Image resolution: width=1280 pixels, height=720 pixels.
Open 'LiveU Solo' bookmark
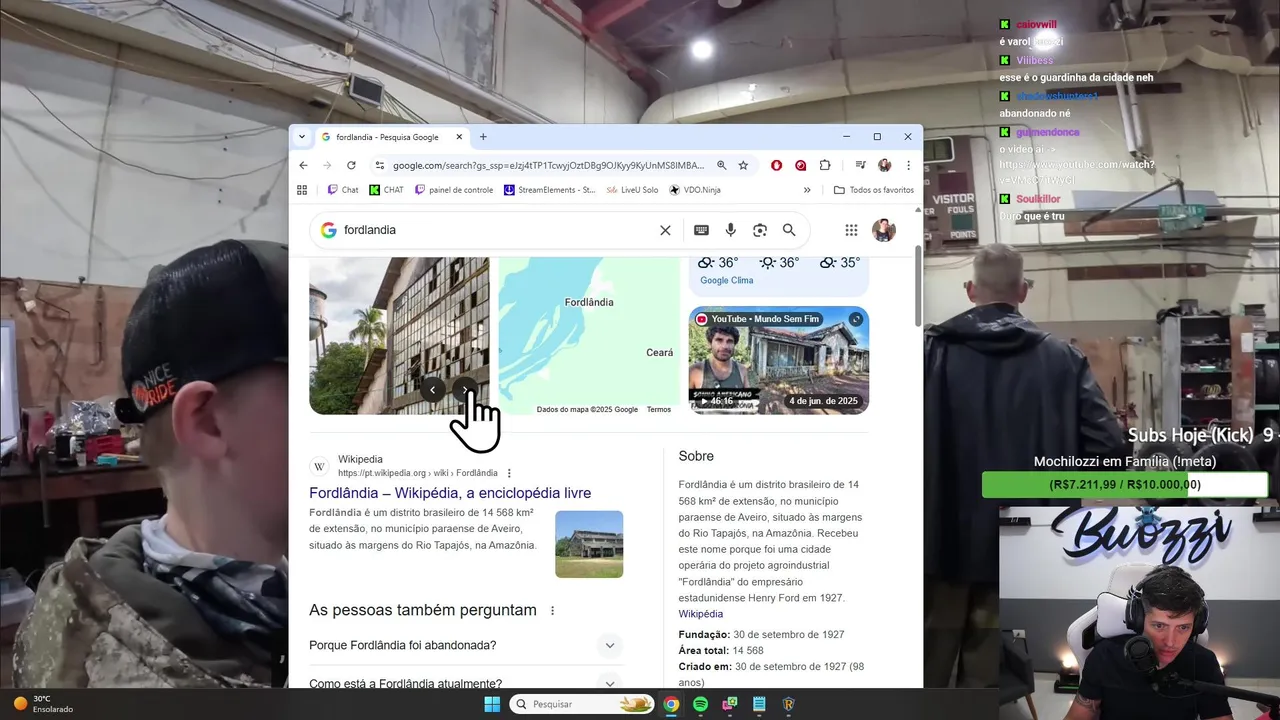(x=632, y=190)
